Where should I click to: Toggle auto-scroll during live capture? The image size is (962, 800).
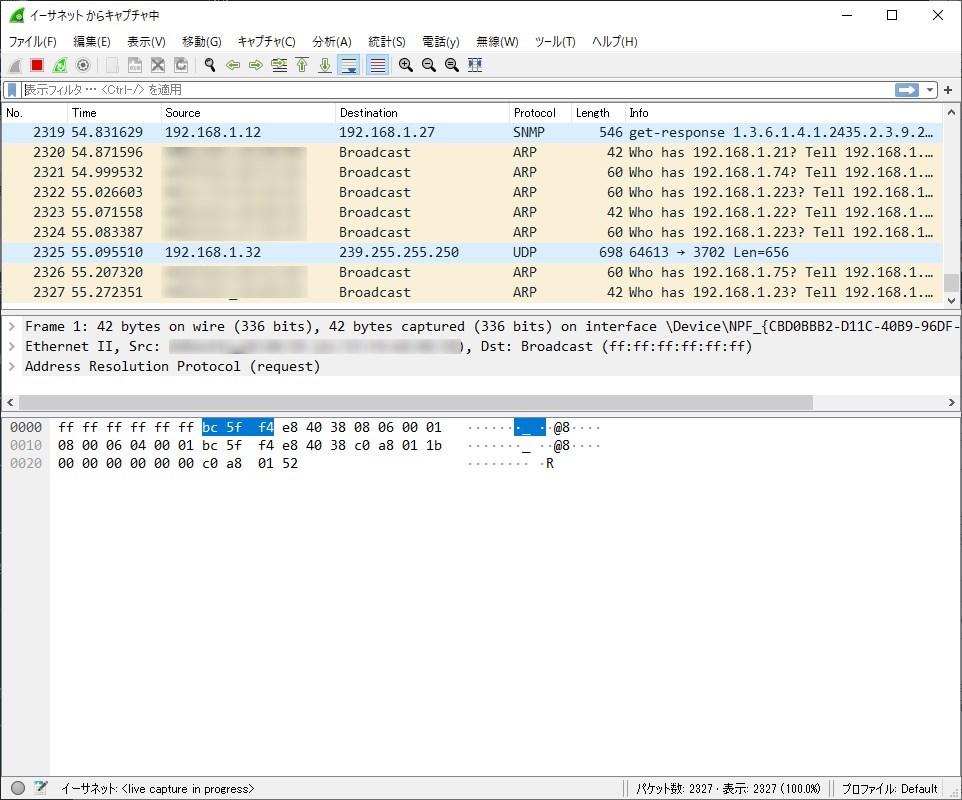tap(349, 65)
